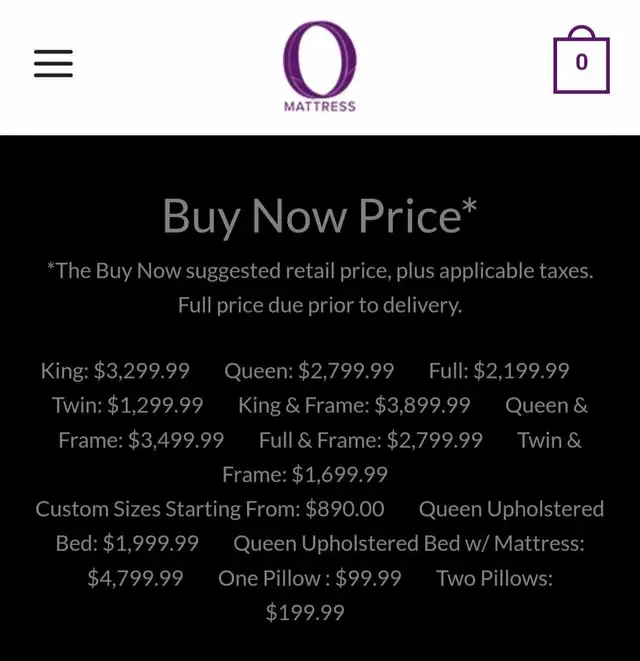The width and height of the screenshot is (640, 661).
Task: Click the Buy Now Price heading
Action: [320, 215]
